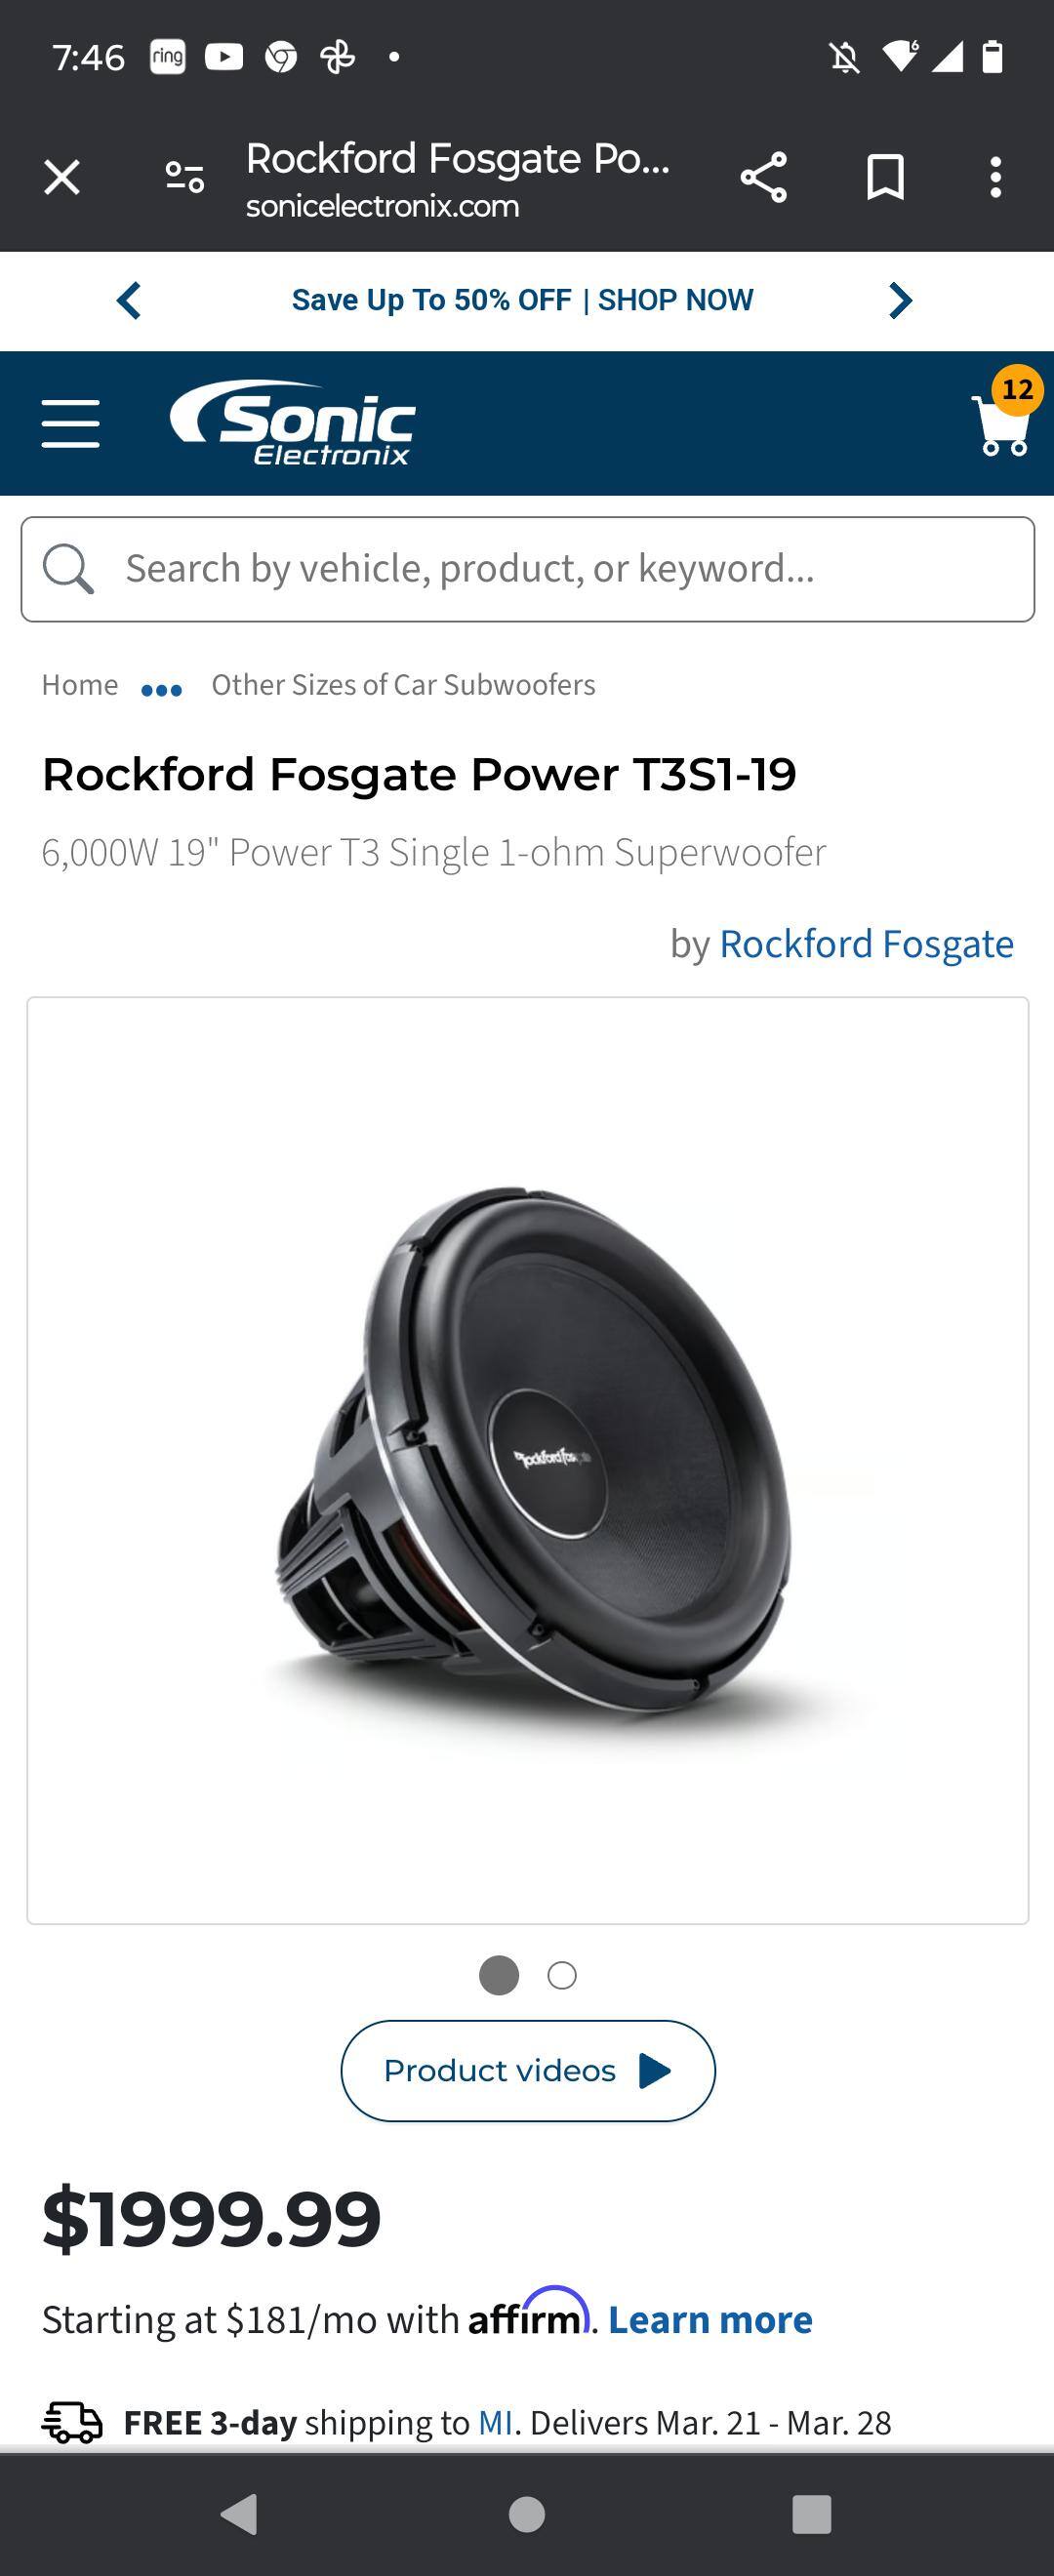Click the Sonic Electronix logo
This screenshot has height=2576, width=1054.
click(293, 423)
